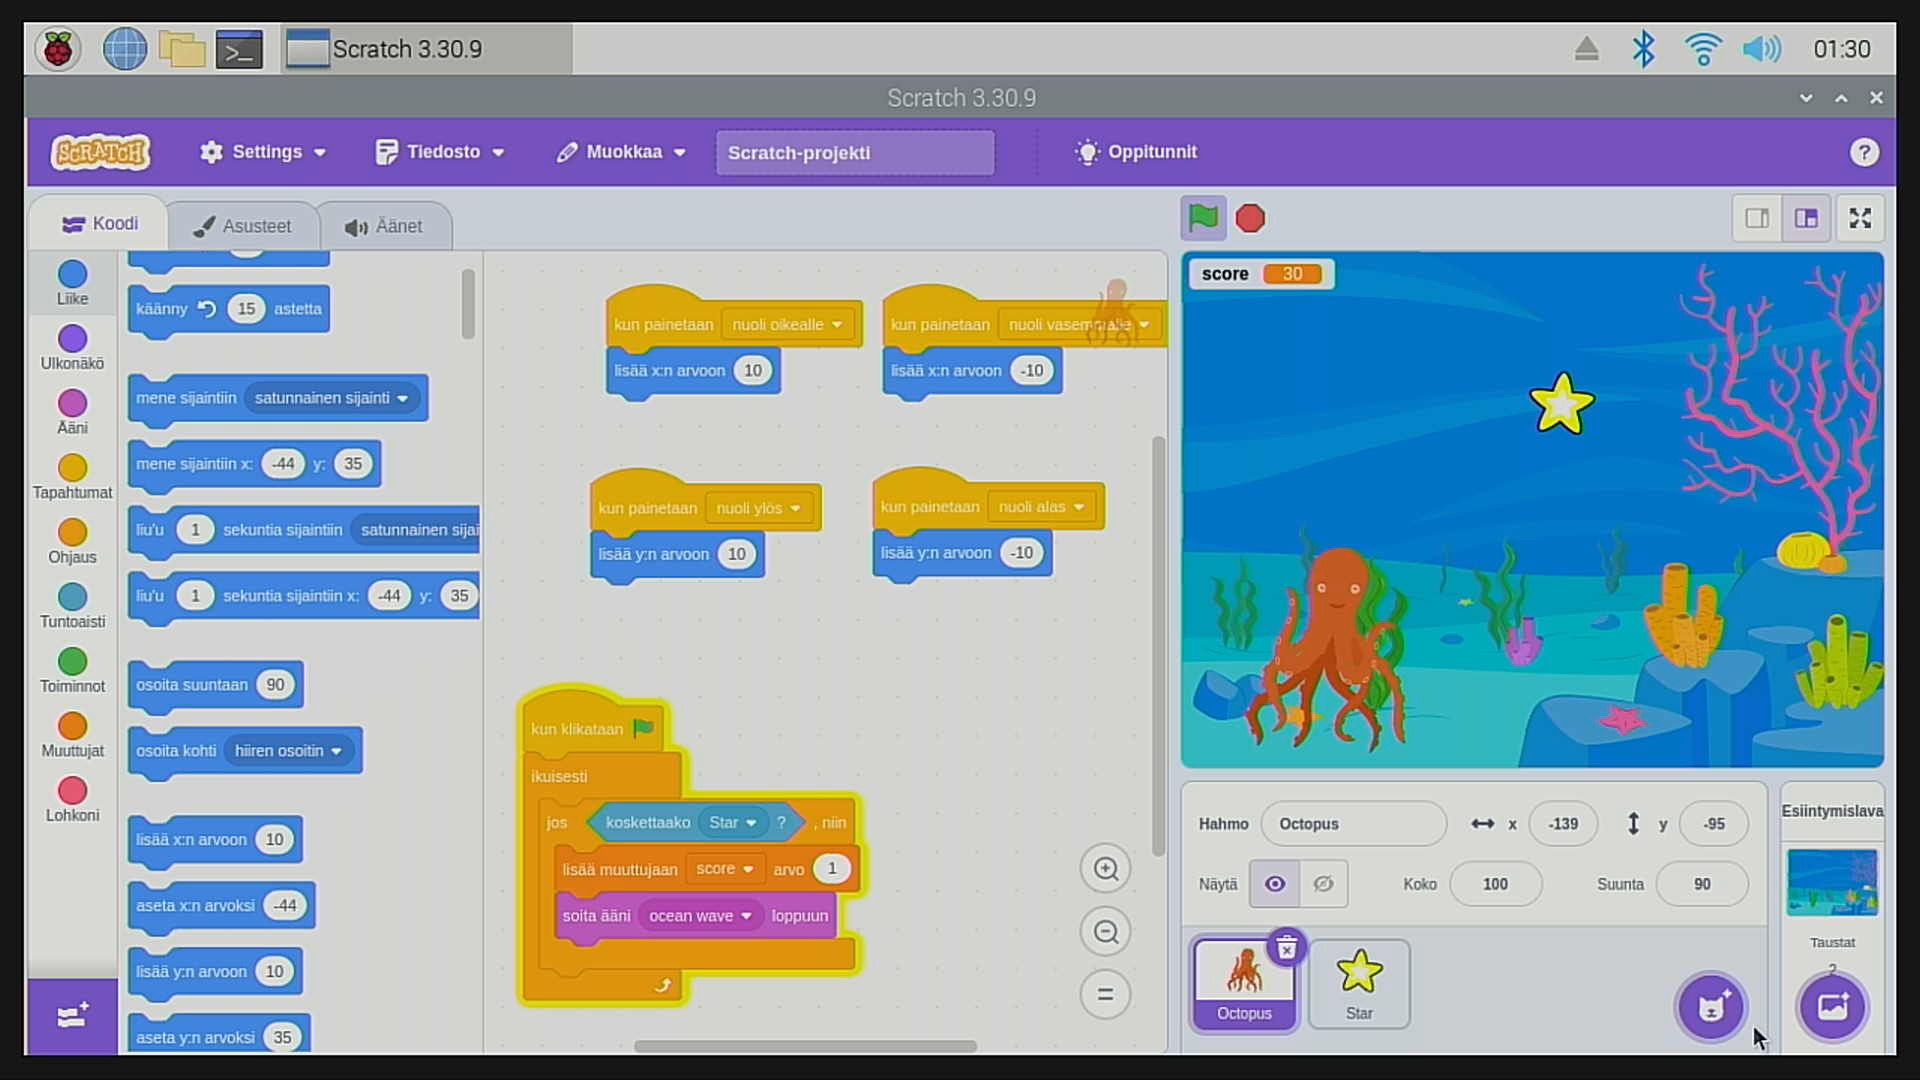
Task: Select the Toiminnot block category
Action: point(72,671)
